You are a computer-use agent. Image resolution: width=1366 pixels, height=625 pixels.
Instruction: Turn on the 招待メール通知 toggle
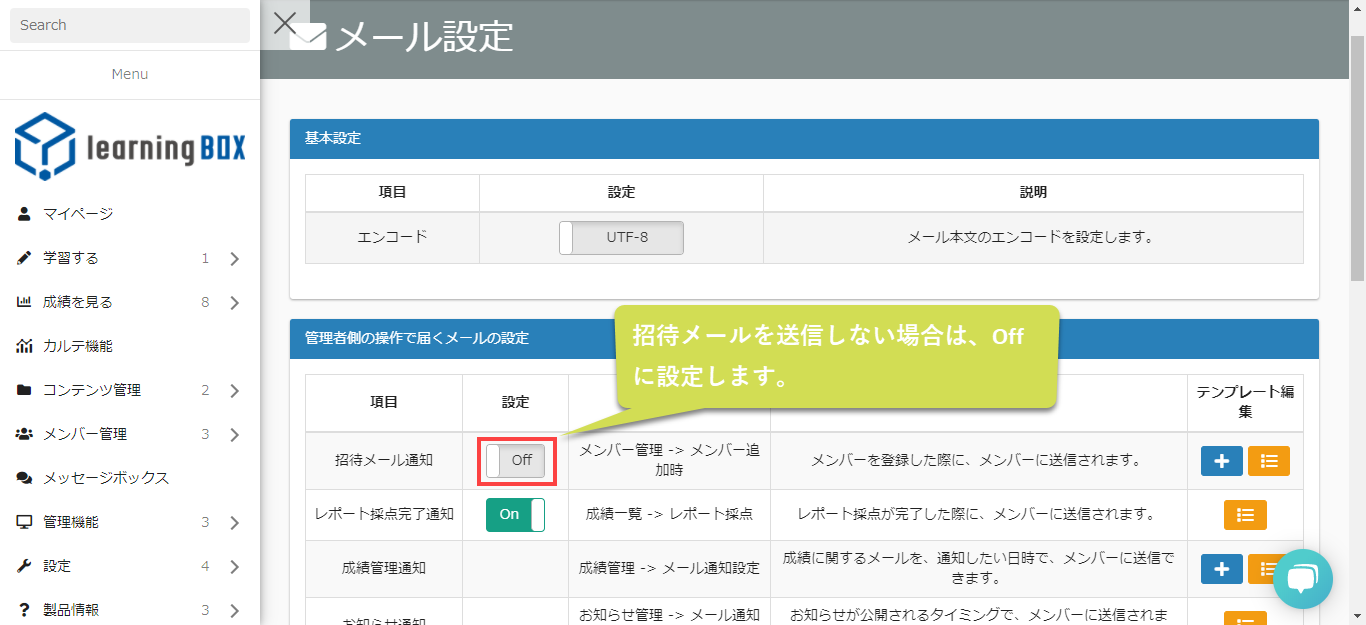[x=516, y=461]
